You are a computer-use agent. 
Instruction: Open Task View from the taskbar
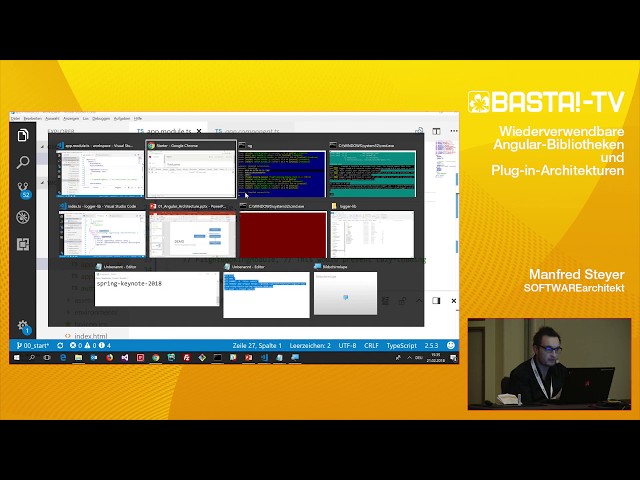coord(47,358)
